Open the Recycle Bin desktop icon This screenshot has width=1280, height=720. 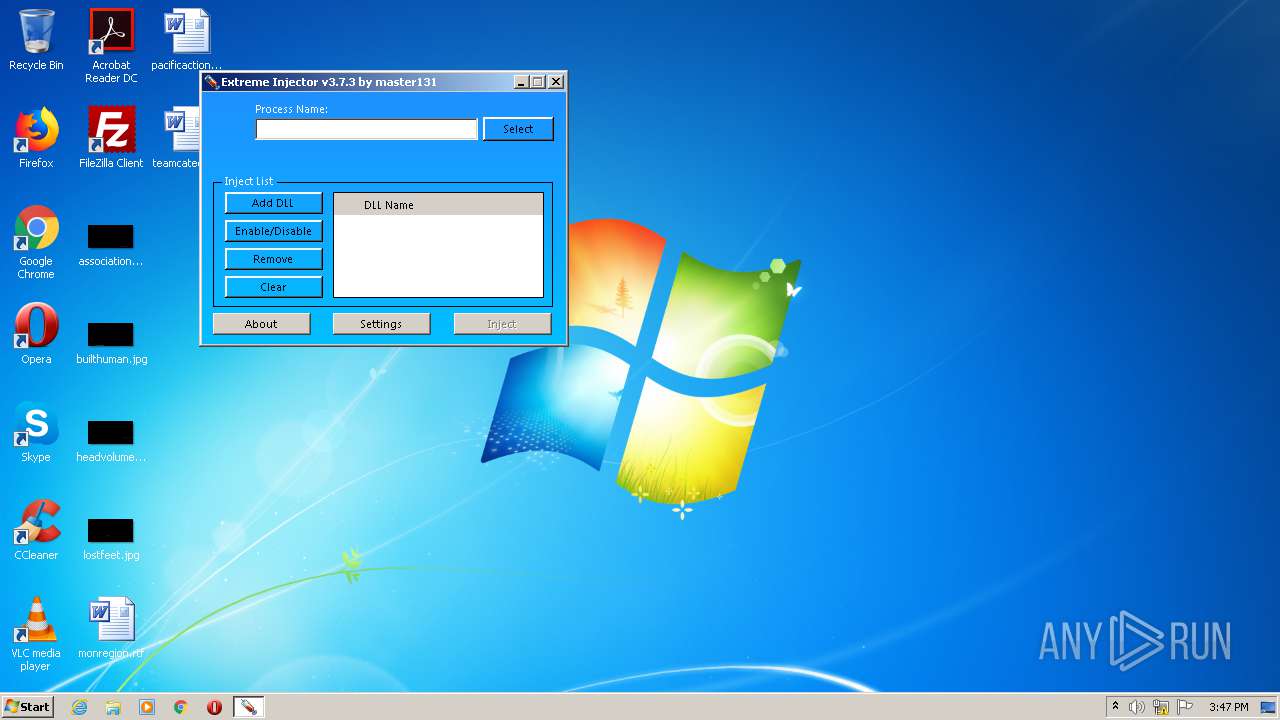[36, 40]
